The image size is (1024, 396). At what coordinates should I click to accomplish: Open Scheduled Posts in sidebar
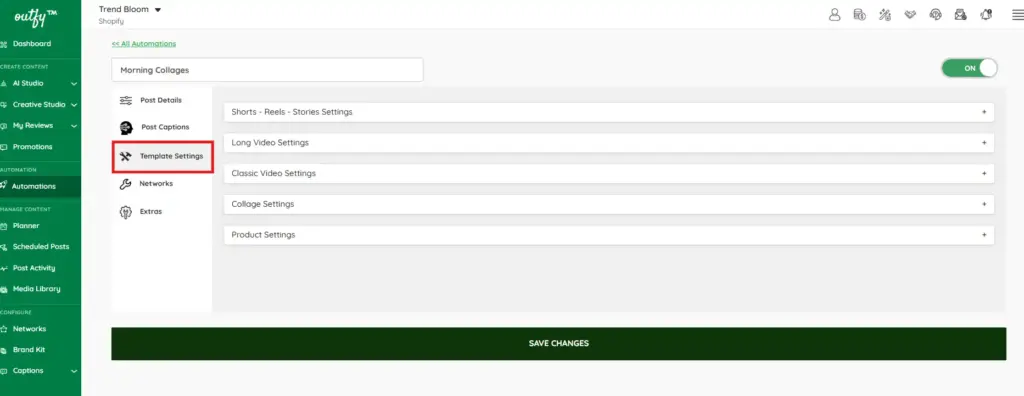[x=40, y=247]
